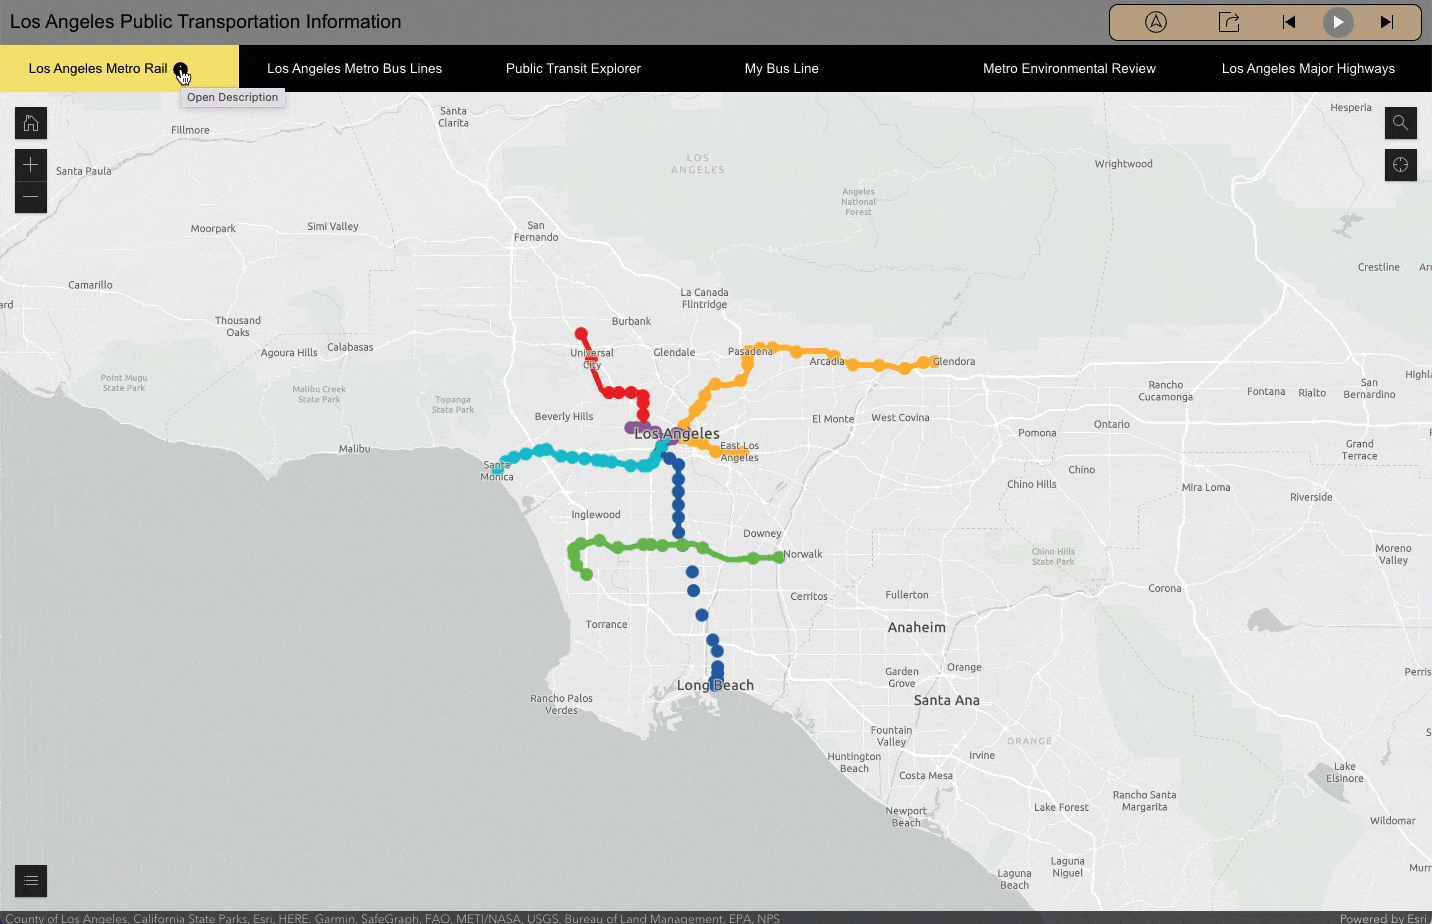Click the Malibu label on the map

point(354,449)
